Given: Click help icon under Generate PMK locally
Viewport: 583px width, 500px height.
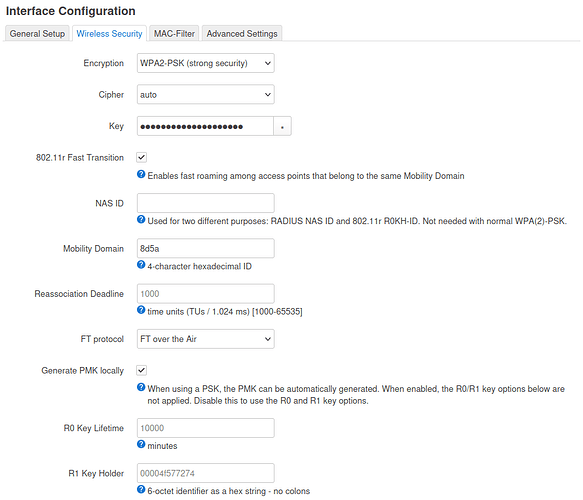Looking at the screenshot, I should 141,387.
